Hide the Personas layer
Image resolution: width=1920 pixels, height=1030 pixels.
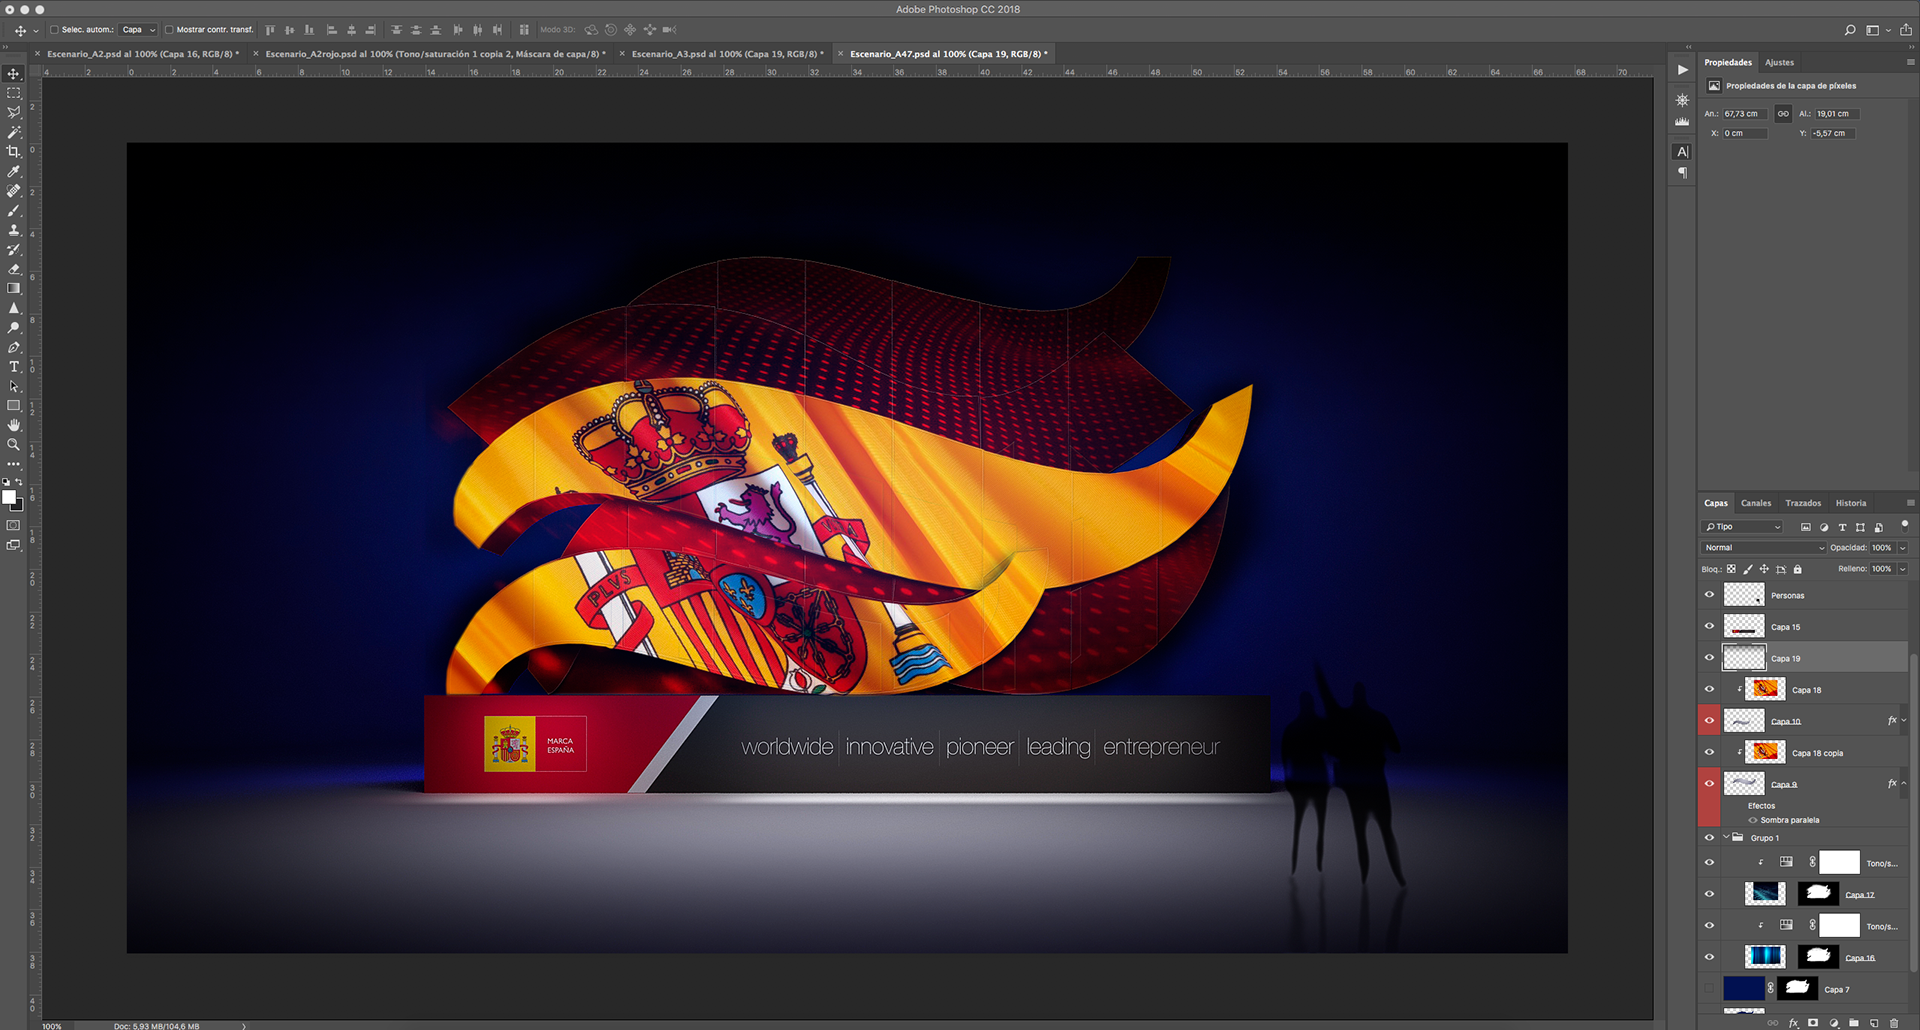pyautogui.click(x=1709, y=595)
